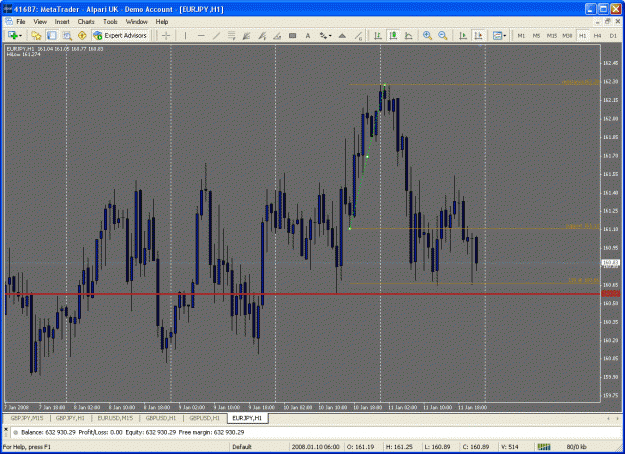Toggle the Expert Advisors button
Screen dimensions: 625x454
click(x=120, y=35)
